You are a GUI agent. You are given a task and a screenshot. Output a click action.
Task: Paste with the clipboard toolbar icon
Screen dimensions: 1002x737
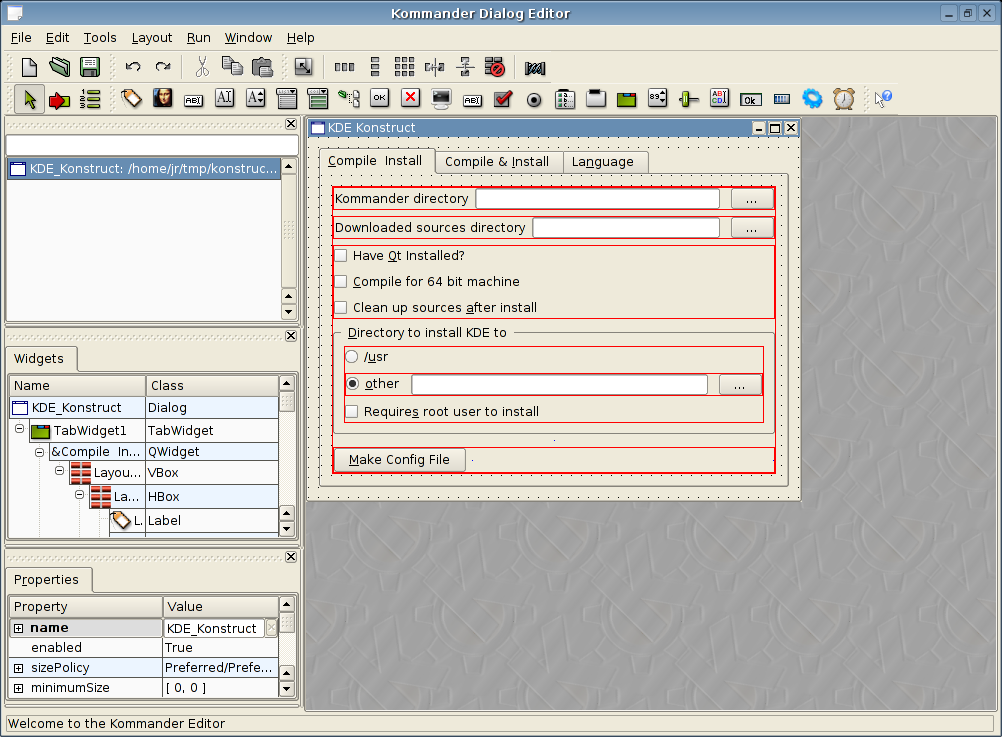tap(262, 67)
